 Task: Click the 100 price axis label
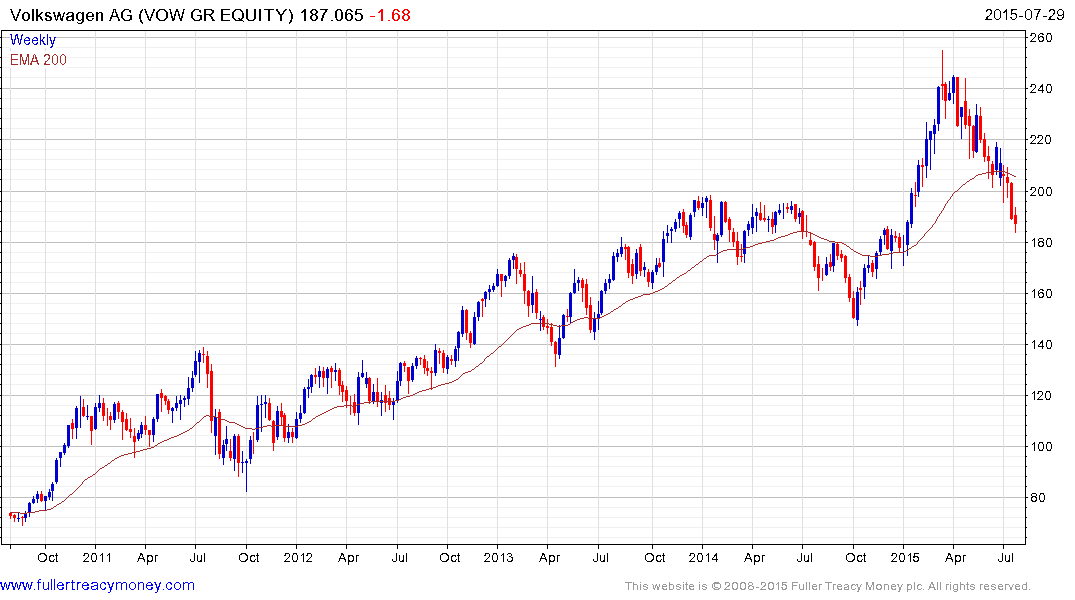pos(1041,447)
